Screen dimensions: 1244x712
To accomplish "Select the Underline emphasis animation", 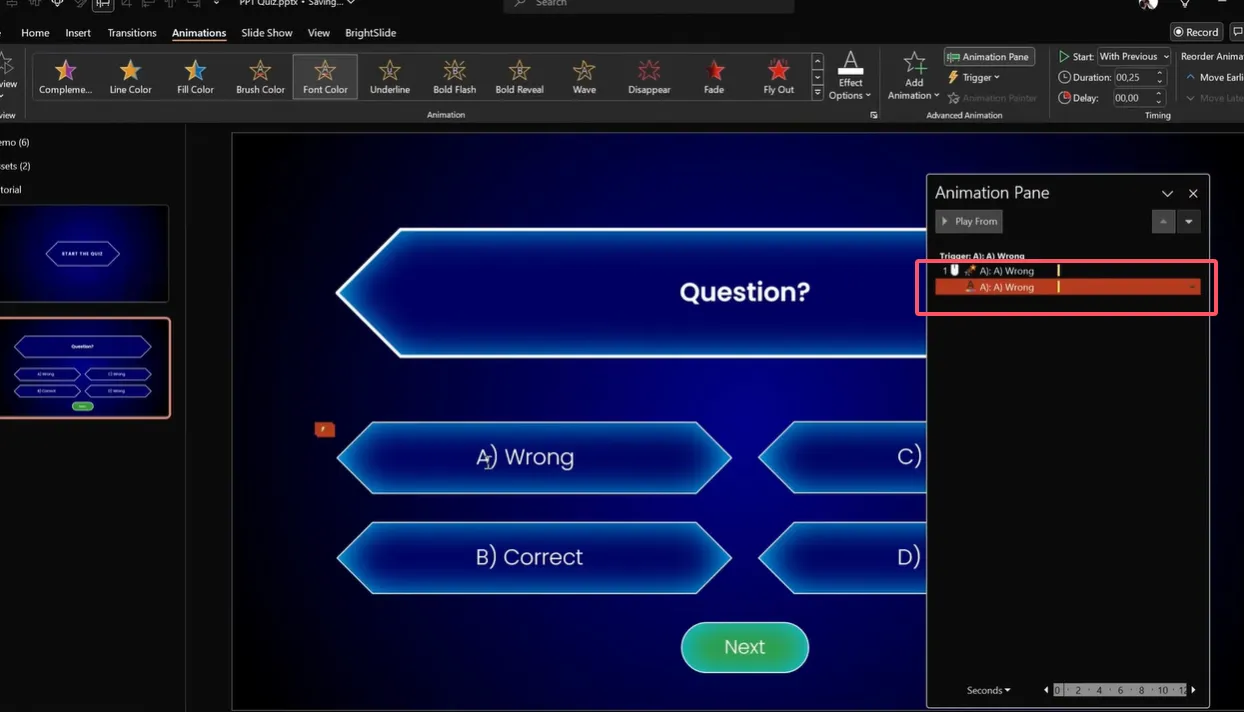I will pos(389,76).
